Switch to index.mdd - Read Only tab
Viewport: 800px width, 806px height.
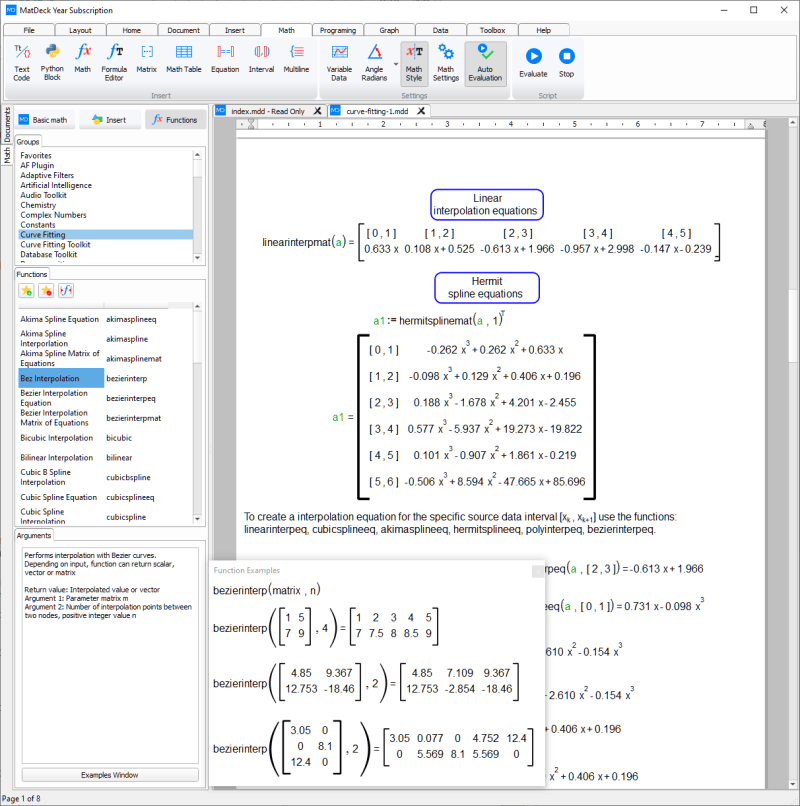(268, 111)
